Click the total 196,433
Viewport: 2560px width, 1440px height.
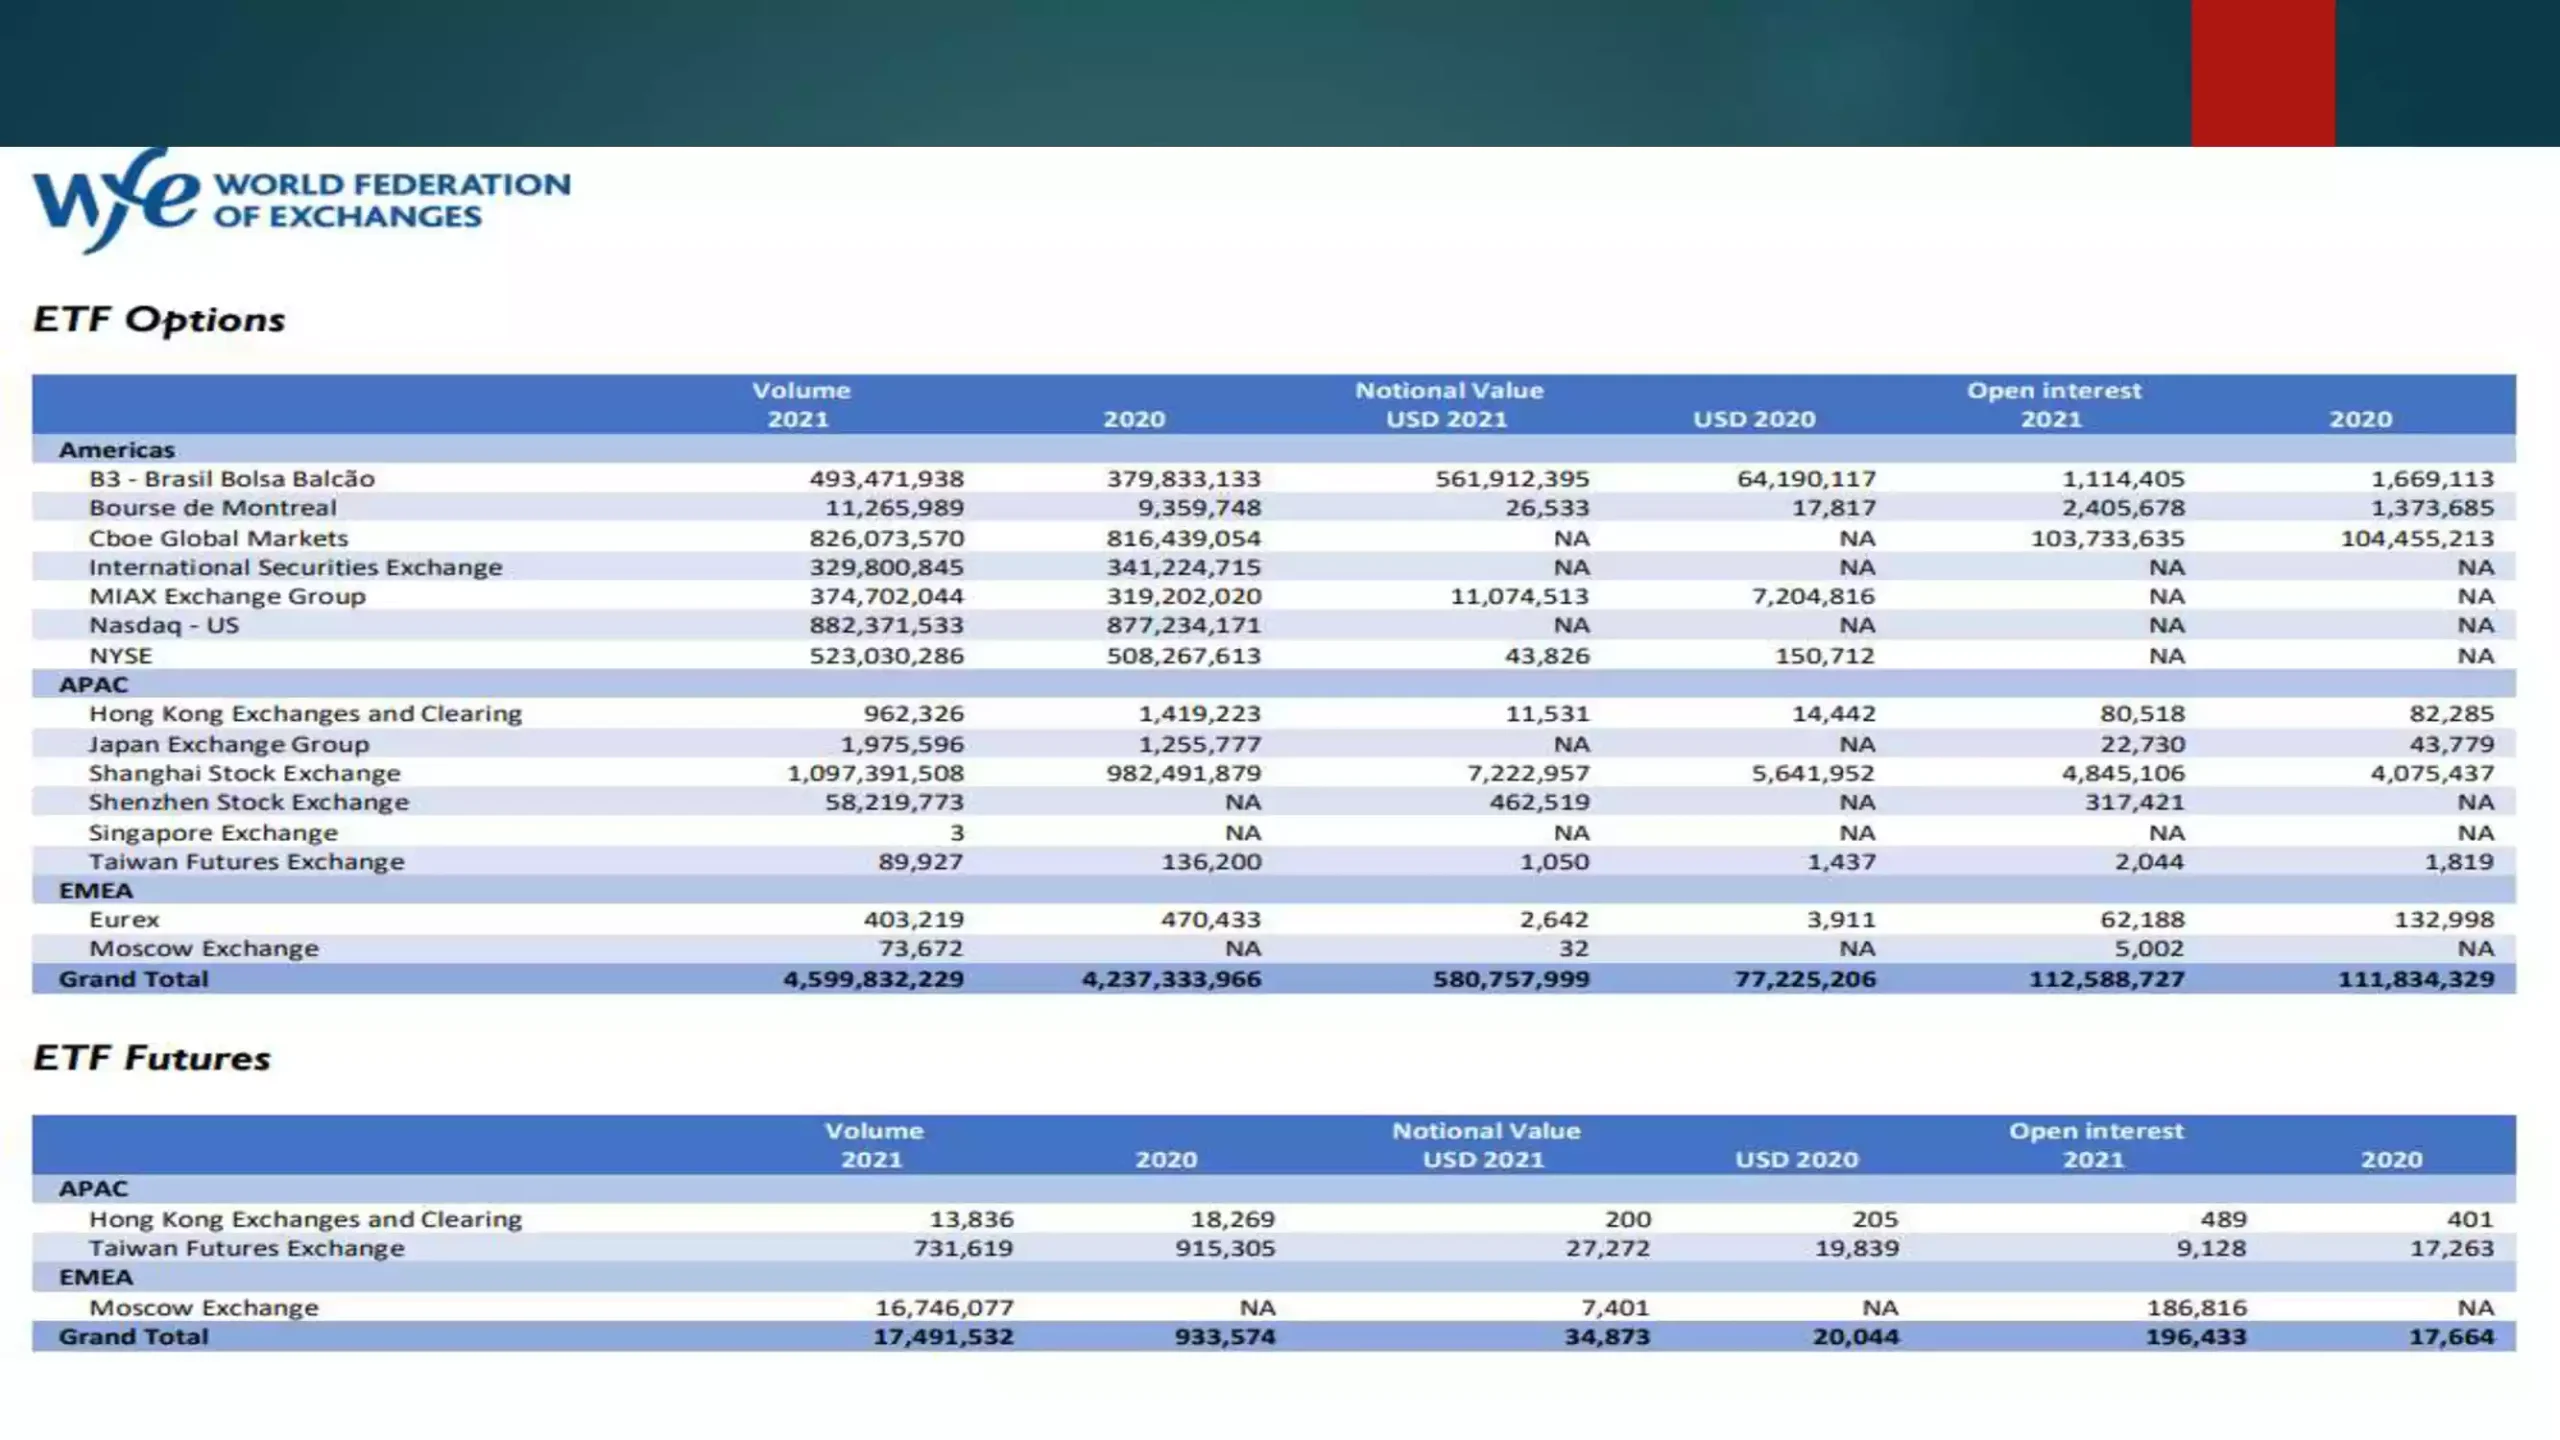click(2196, 1337)
